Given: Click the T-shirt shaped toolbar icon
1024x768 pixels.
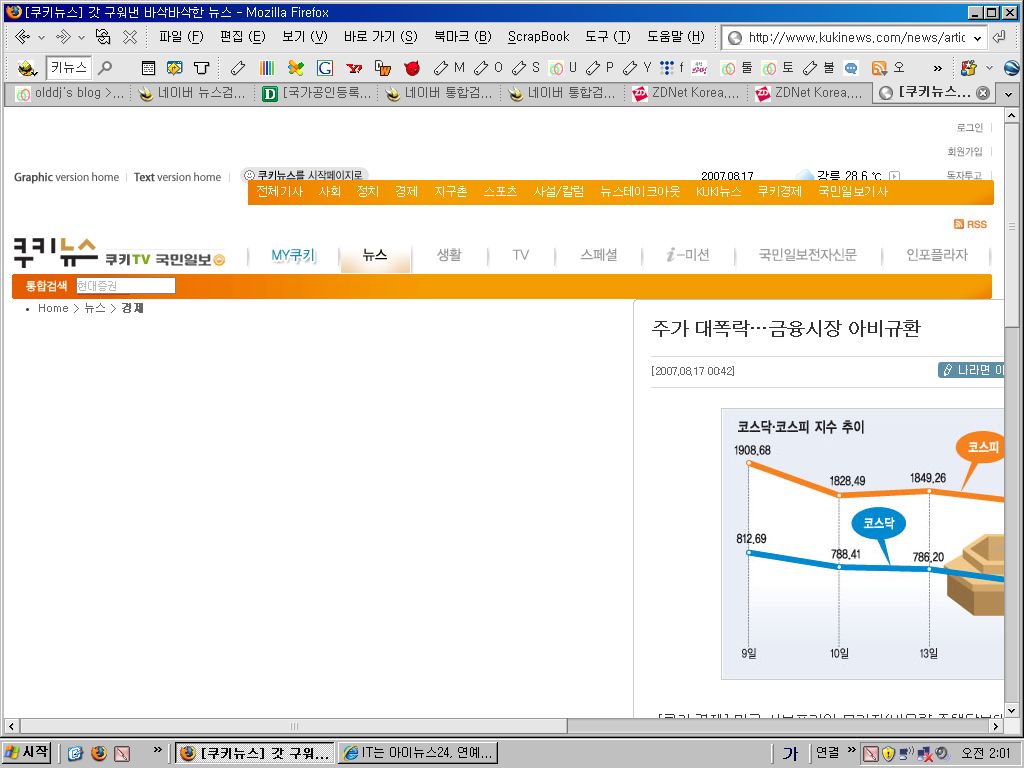Looking at the screenshot, I should [202, 67].
